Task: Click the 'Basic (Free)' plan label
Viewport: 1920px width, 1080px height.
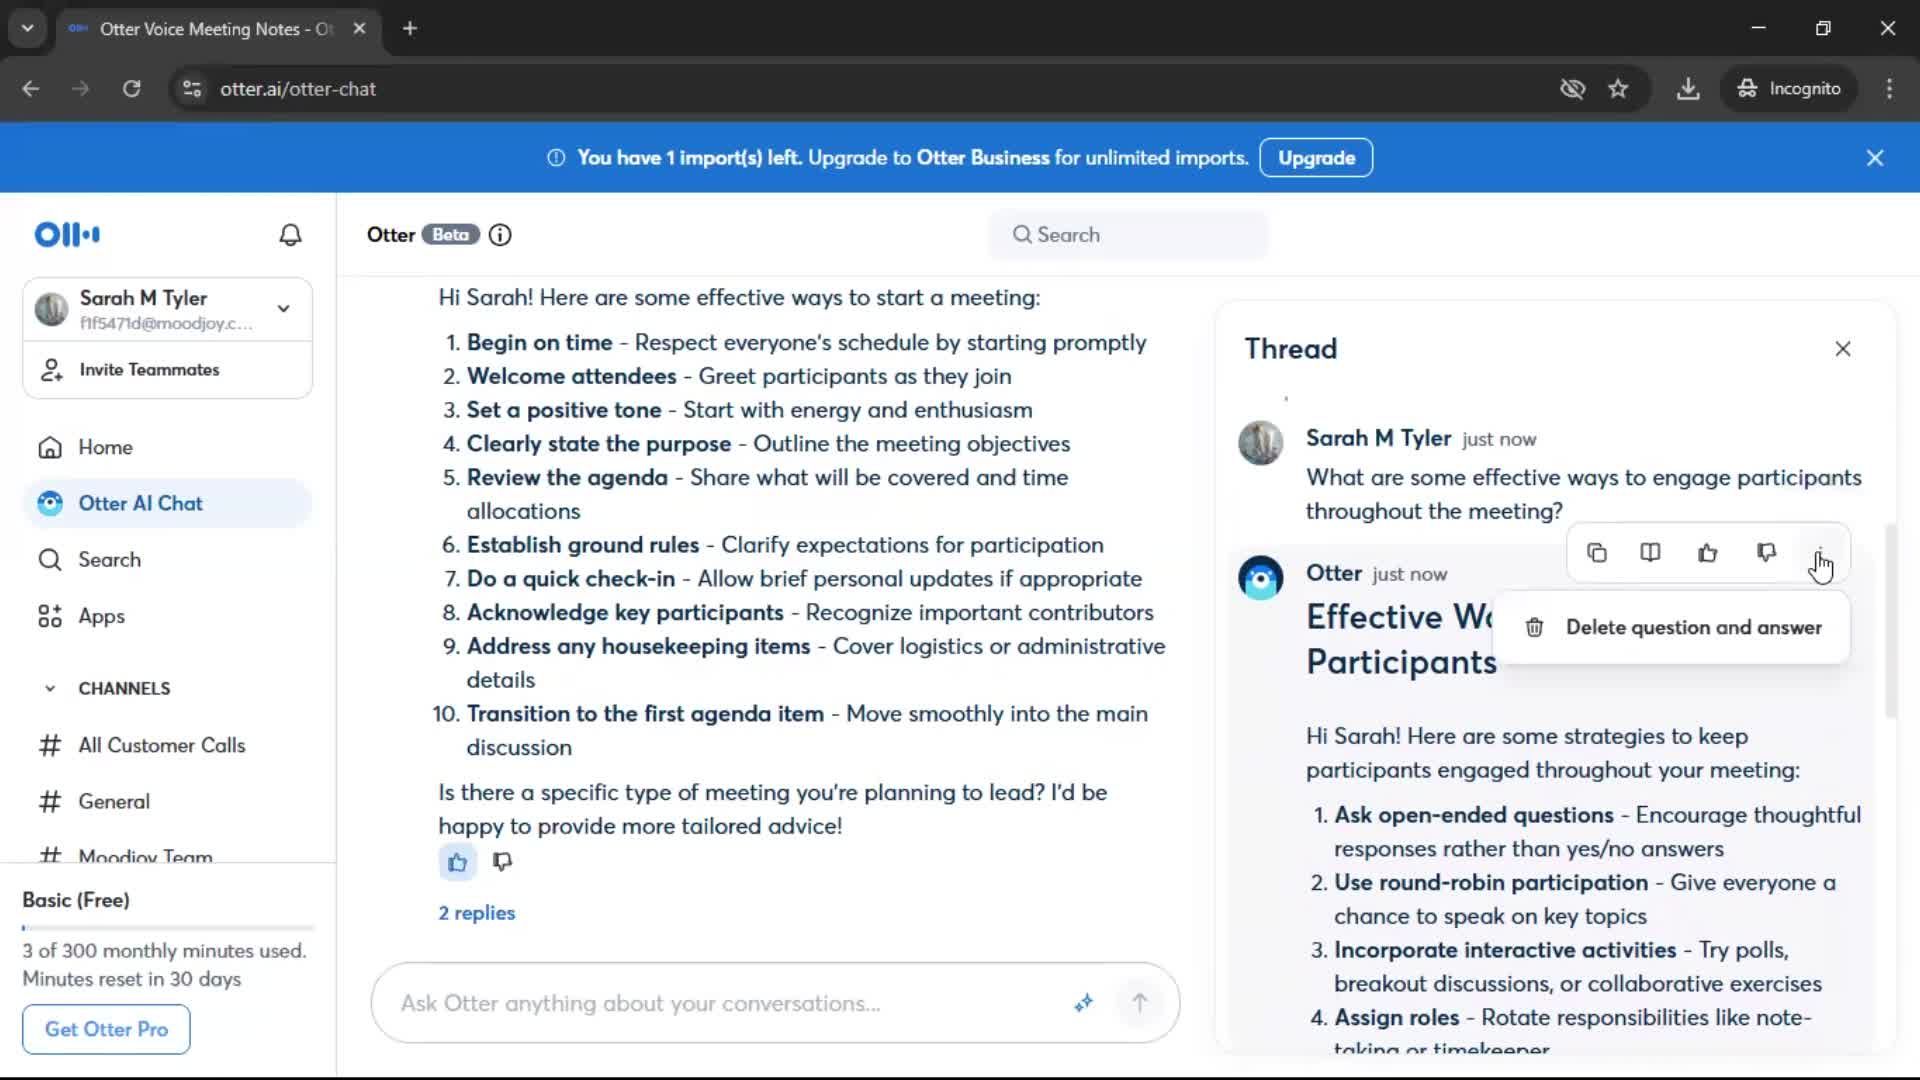Action: (76, 900)
